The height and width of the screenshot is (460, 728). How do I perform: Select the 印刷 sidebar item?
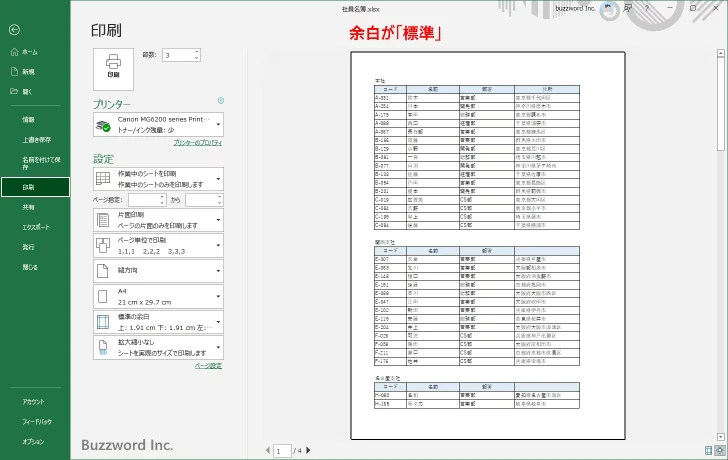tap(35, 187)
